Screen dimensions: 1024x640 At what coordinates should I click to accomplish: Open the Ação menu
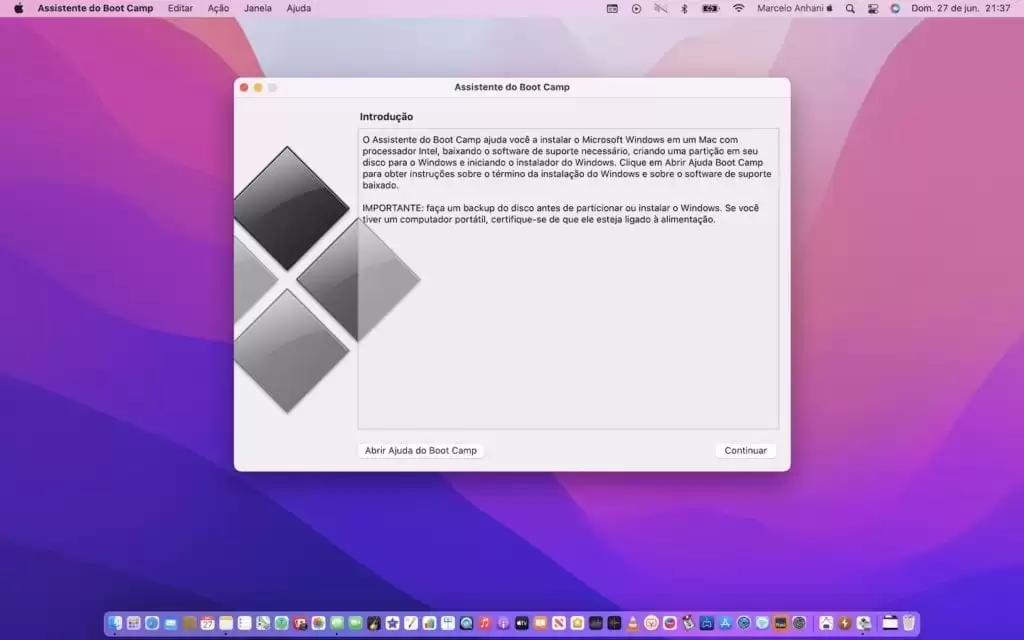tap(218, 8)
